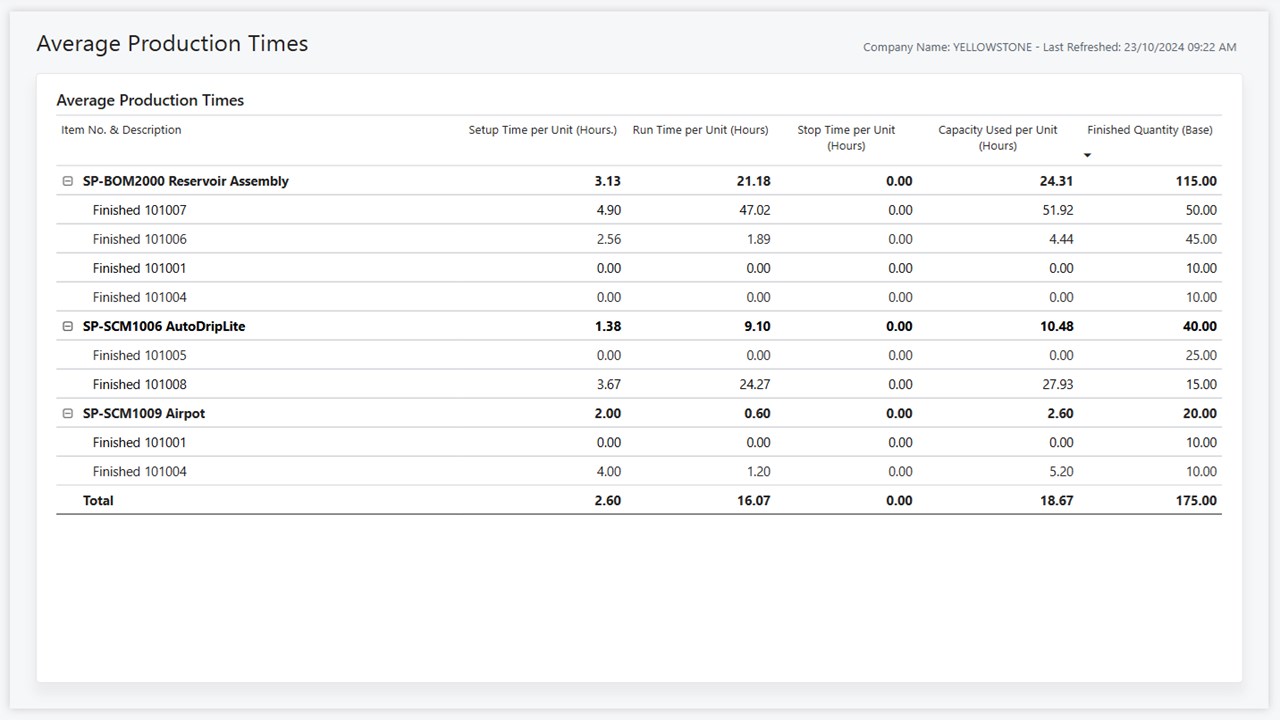The width and height of the screenshot is (1280, 720).
Task: Select the Finished 101008 row
Action: 639,384
